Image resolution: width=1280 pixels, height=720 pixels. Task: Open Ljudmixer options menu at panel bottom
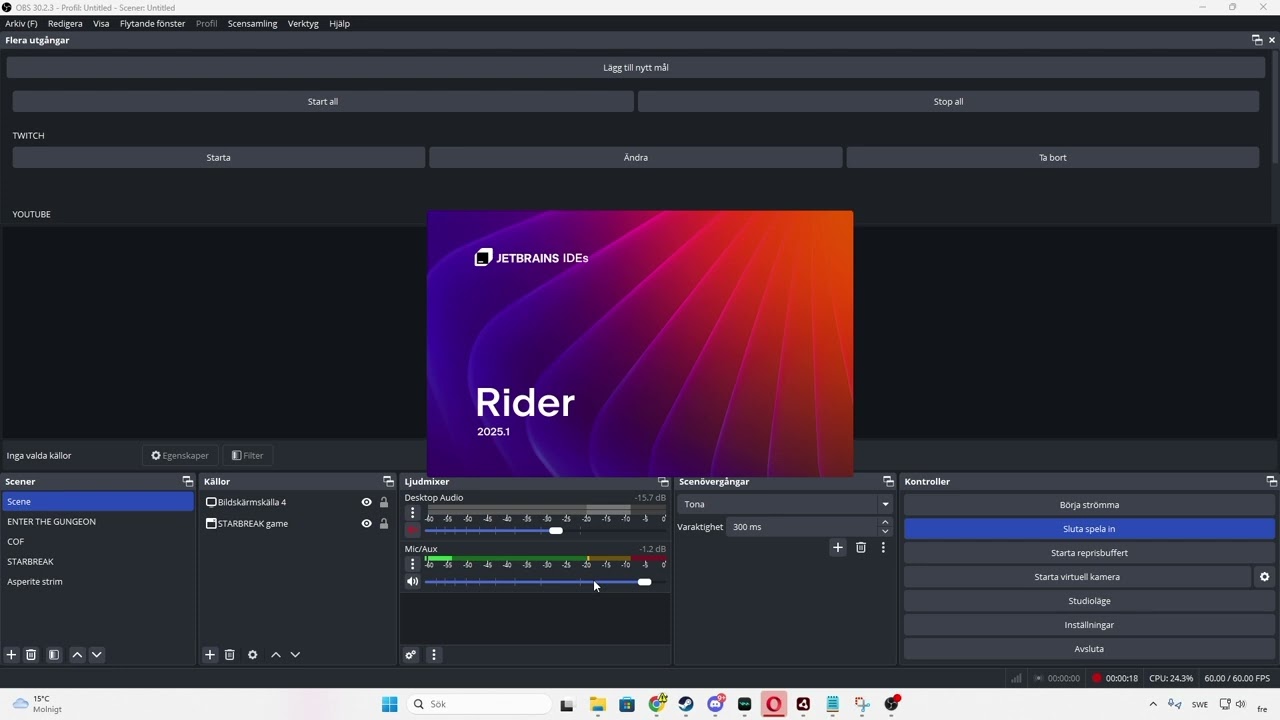click(434, 655)
